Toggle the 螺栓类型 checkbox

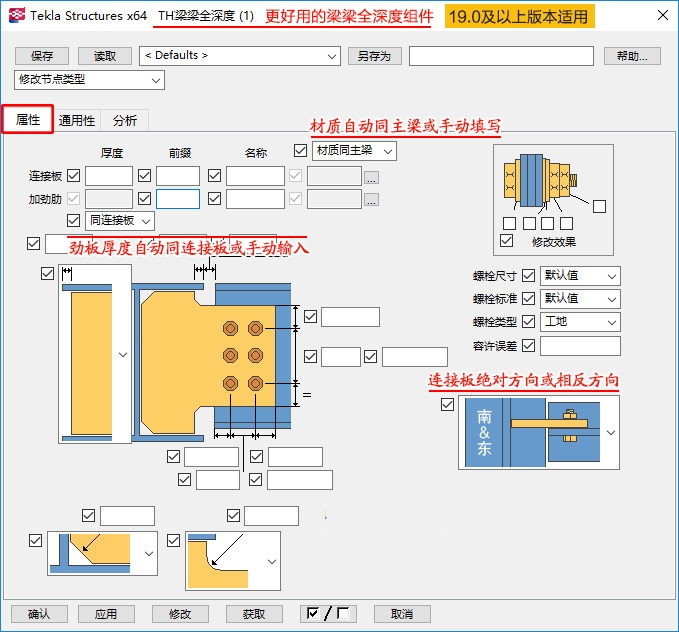click(x=528, y=321)
